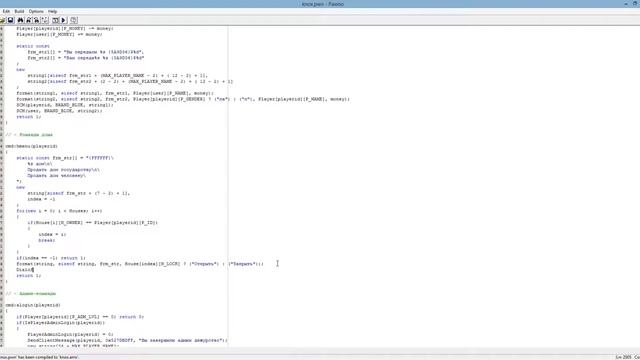Viewport: 640px width, 360px height.
Task: Click the 'if(index == -1) return 1;' line
Action: coord(51,258)
